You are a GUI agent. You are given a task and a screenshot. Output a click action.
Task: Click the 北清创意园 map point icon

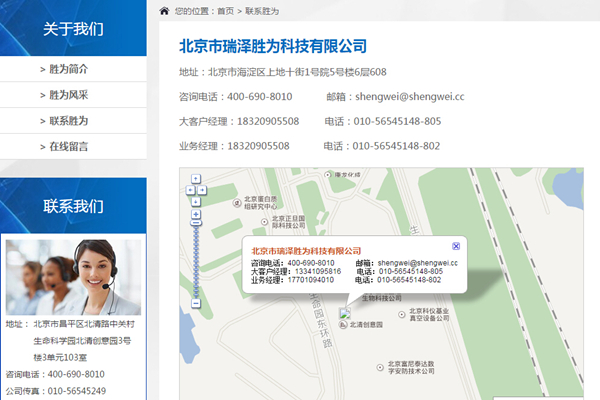pyautogui.click(x=343, y=325)
